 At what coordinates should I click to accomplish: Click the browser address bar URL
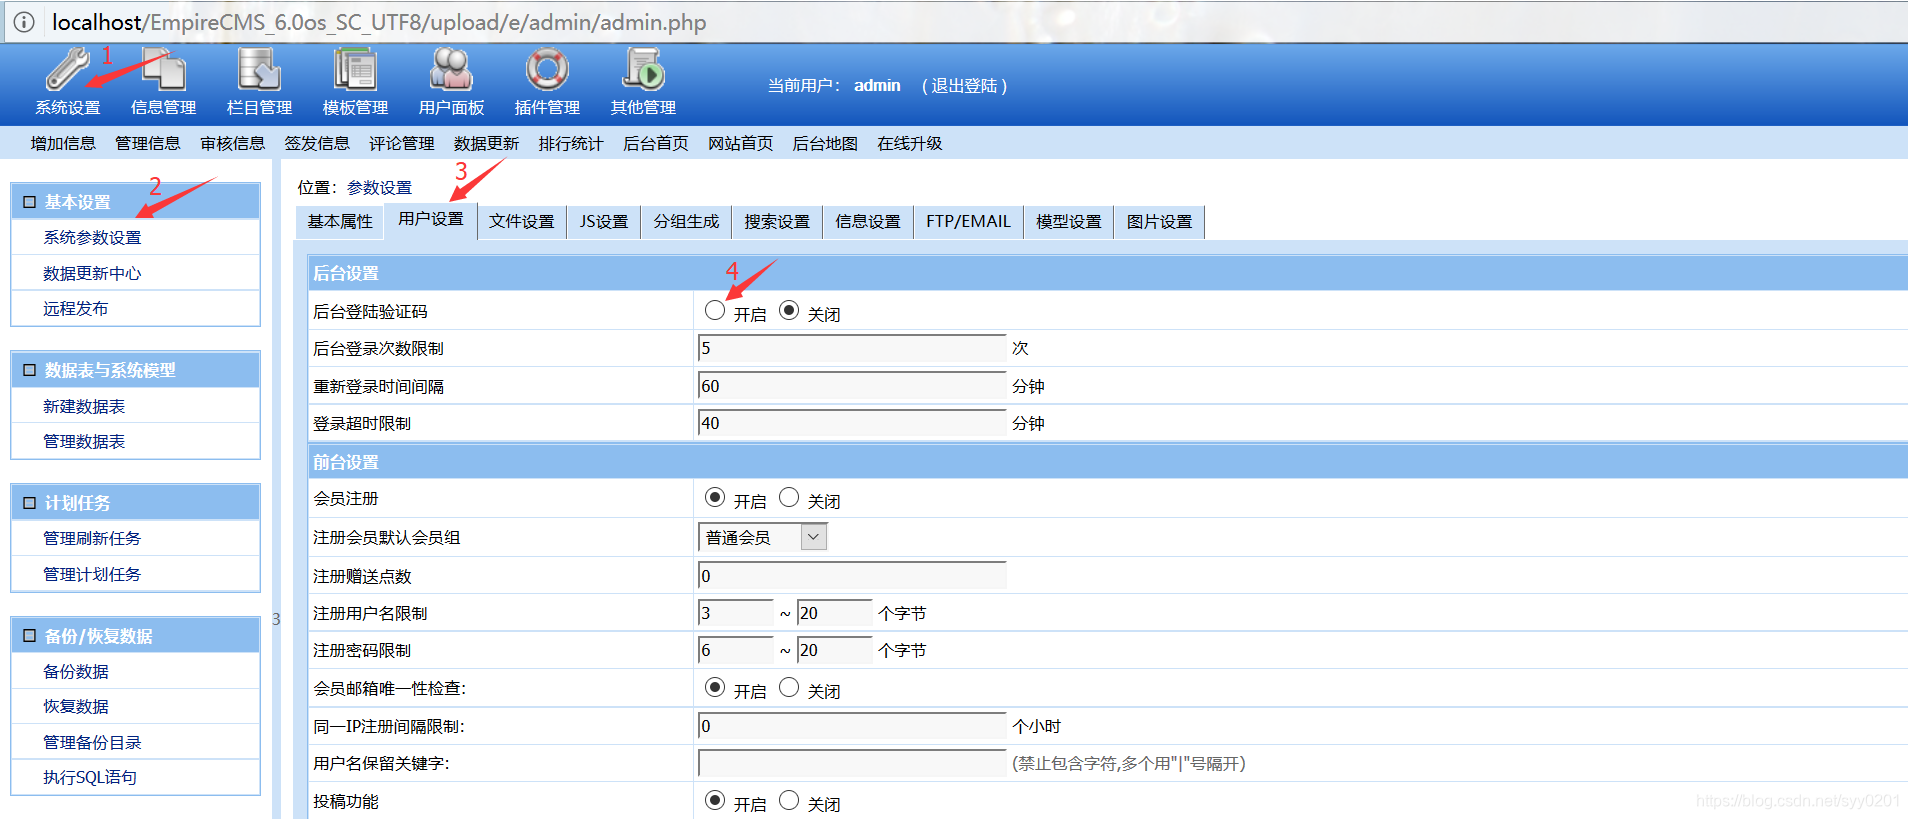[379, 22]
